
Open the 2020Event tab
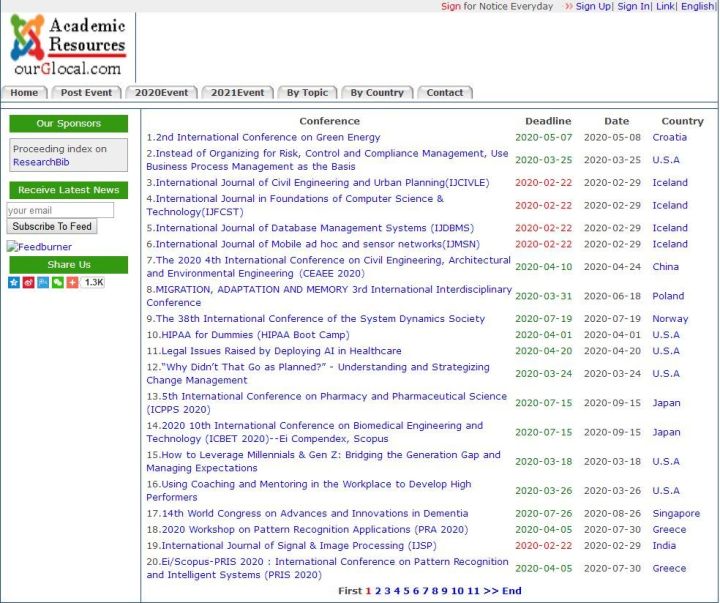click(x=161, y=92)
